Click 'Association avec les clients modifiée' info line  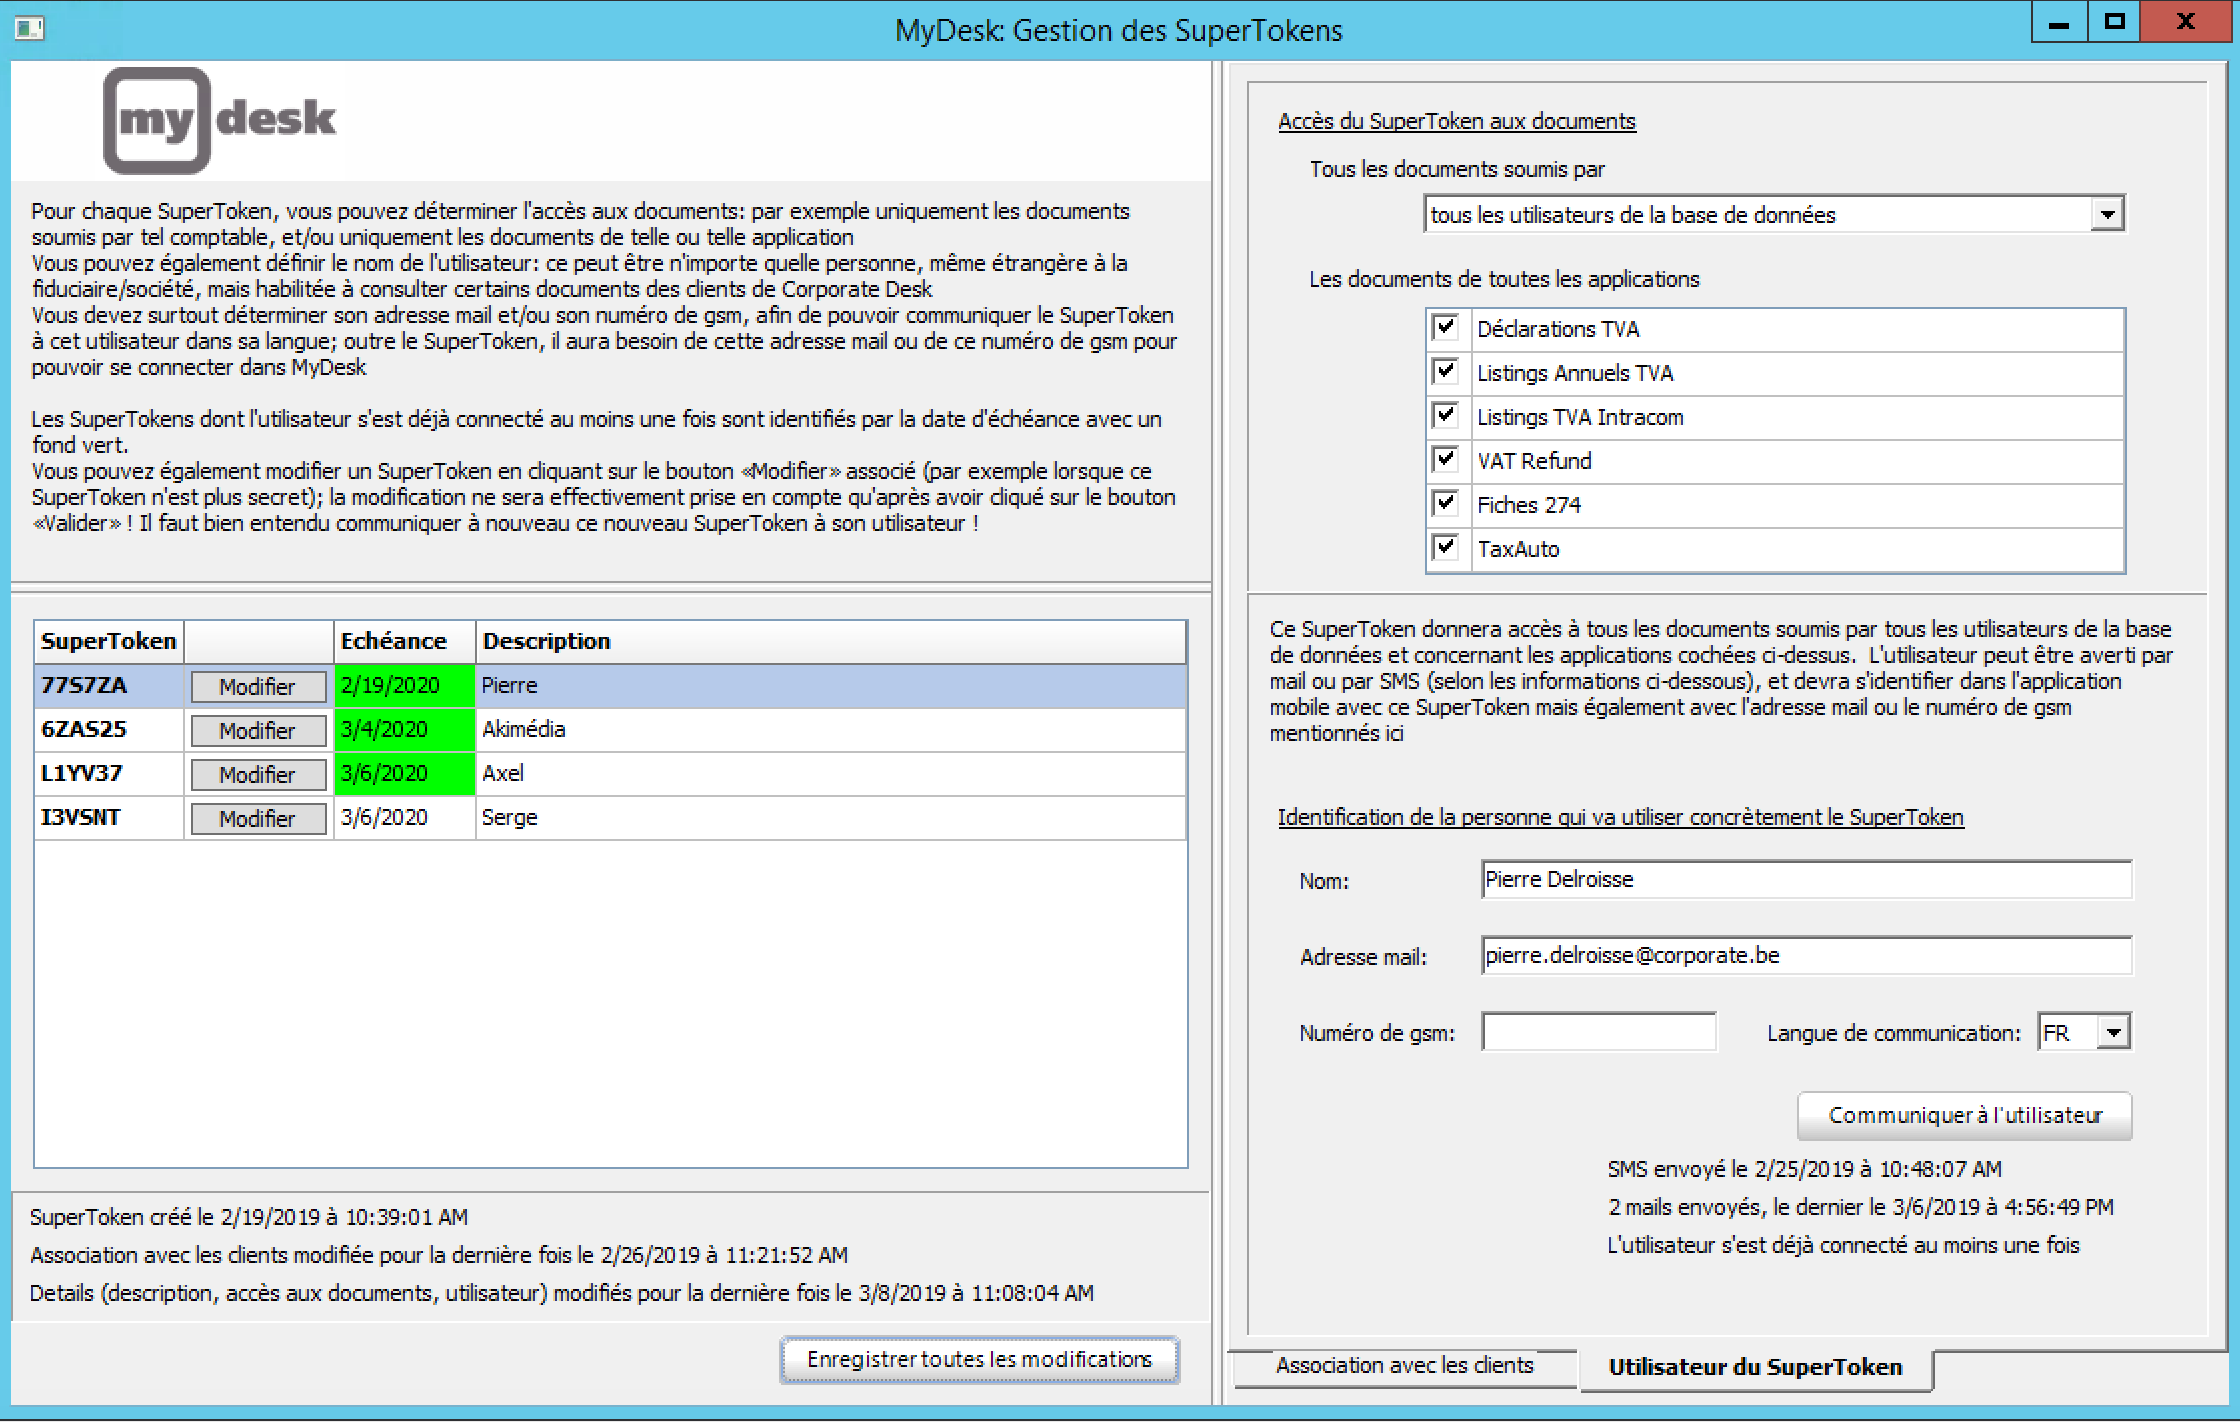[x=439, y=1255]
